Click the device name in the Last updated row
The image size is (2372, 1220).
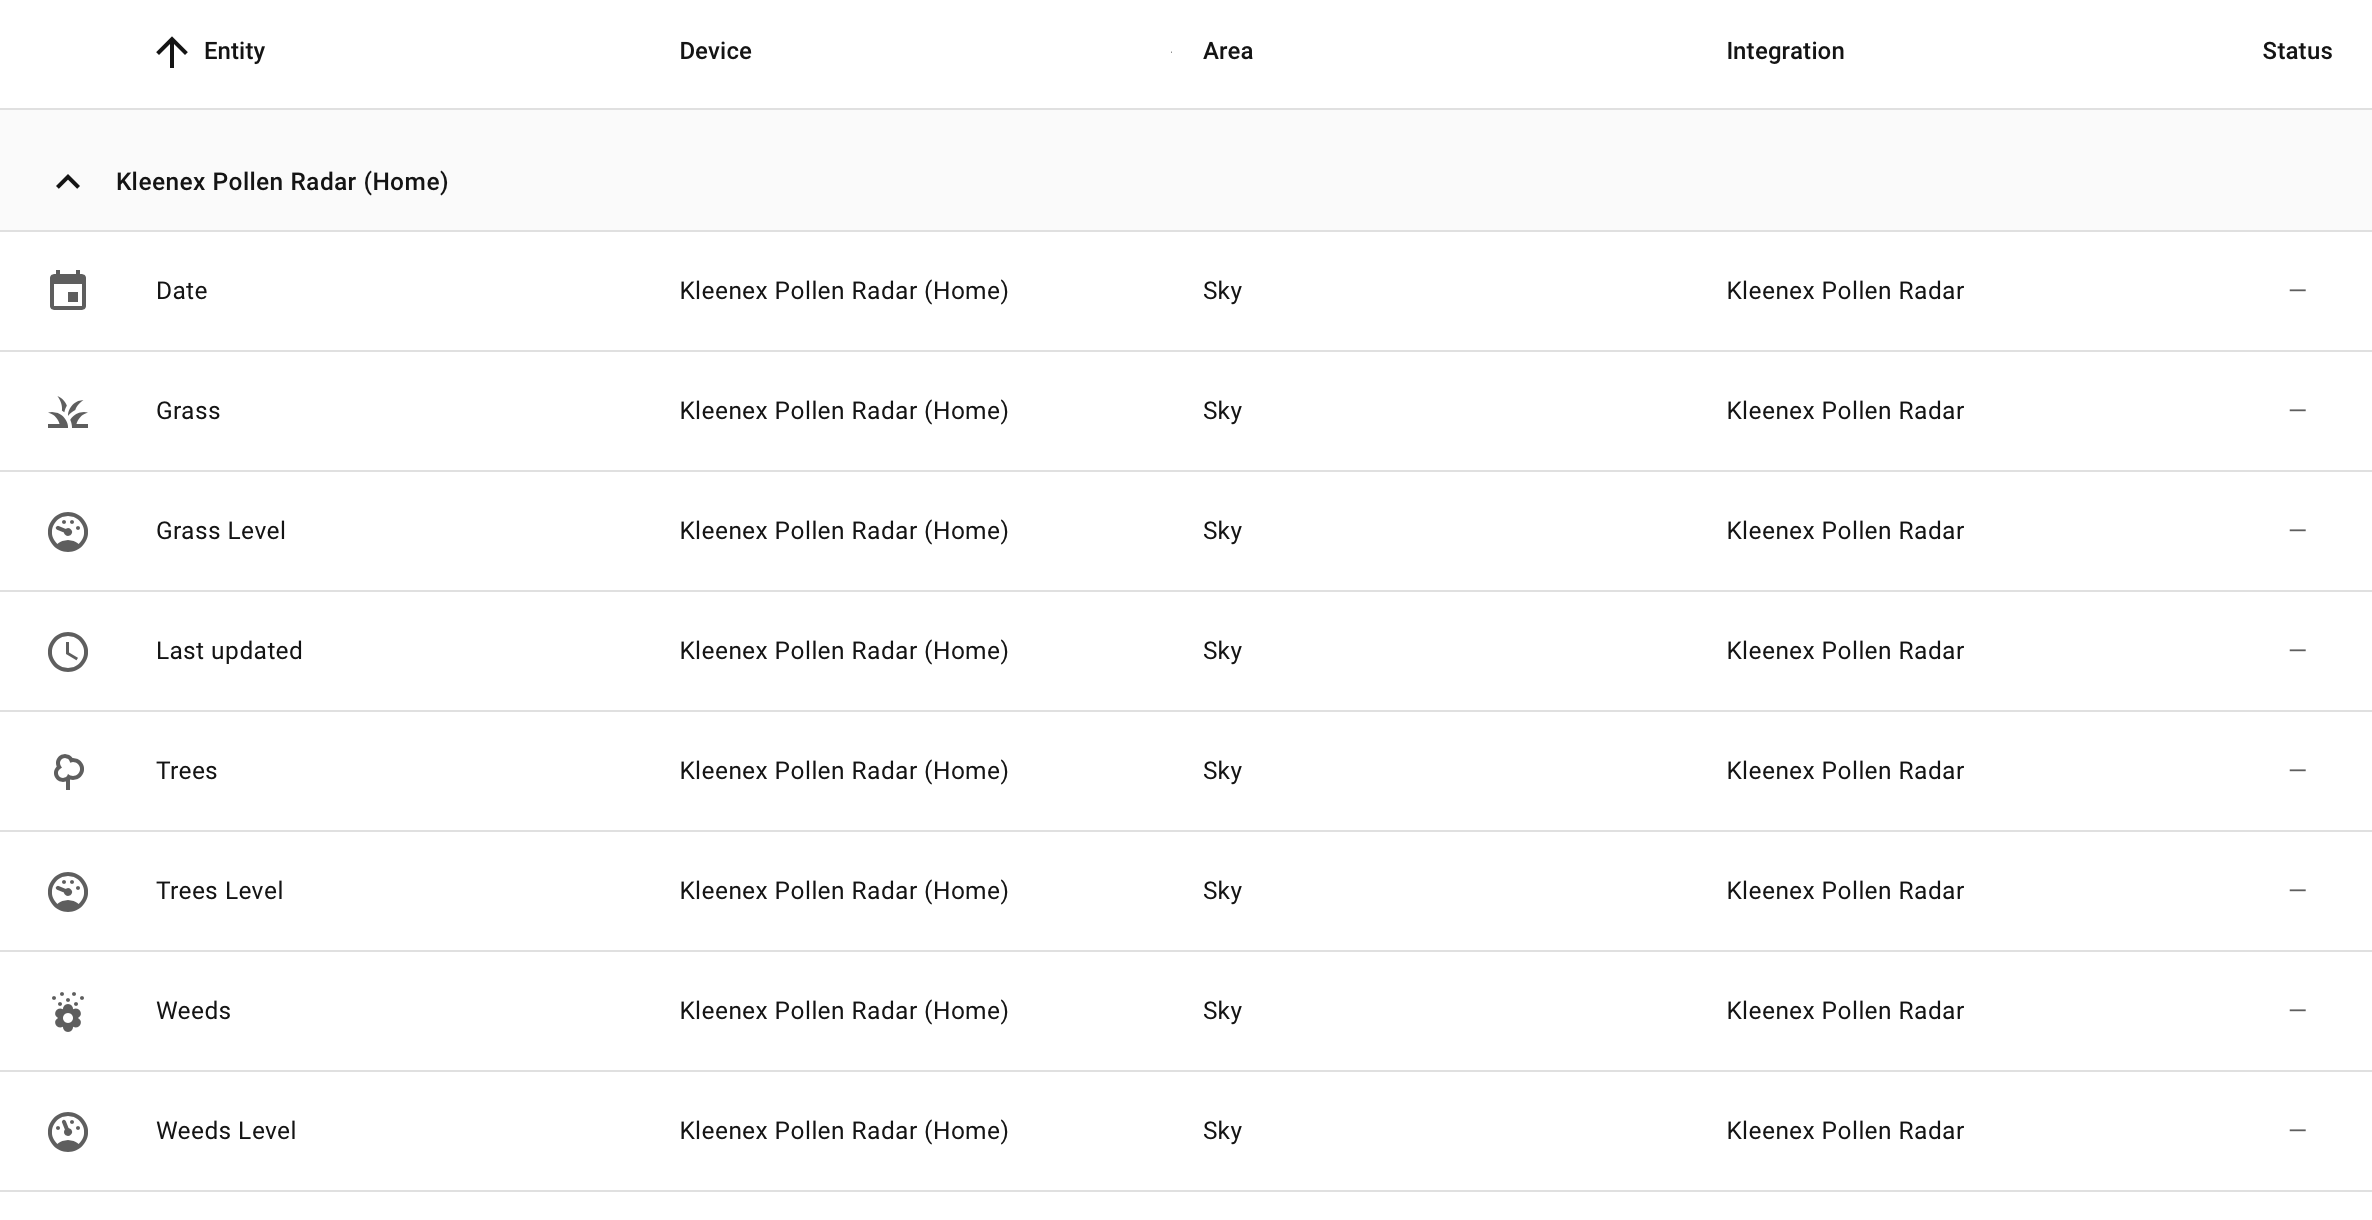(x=844, y=651)
